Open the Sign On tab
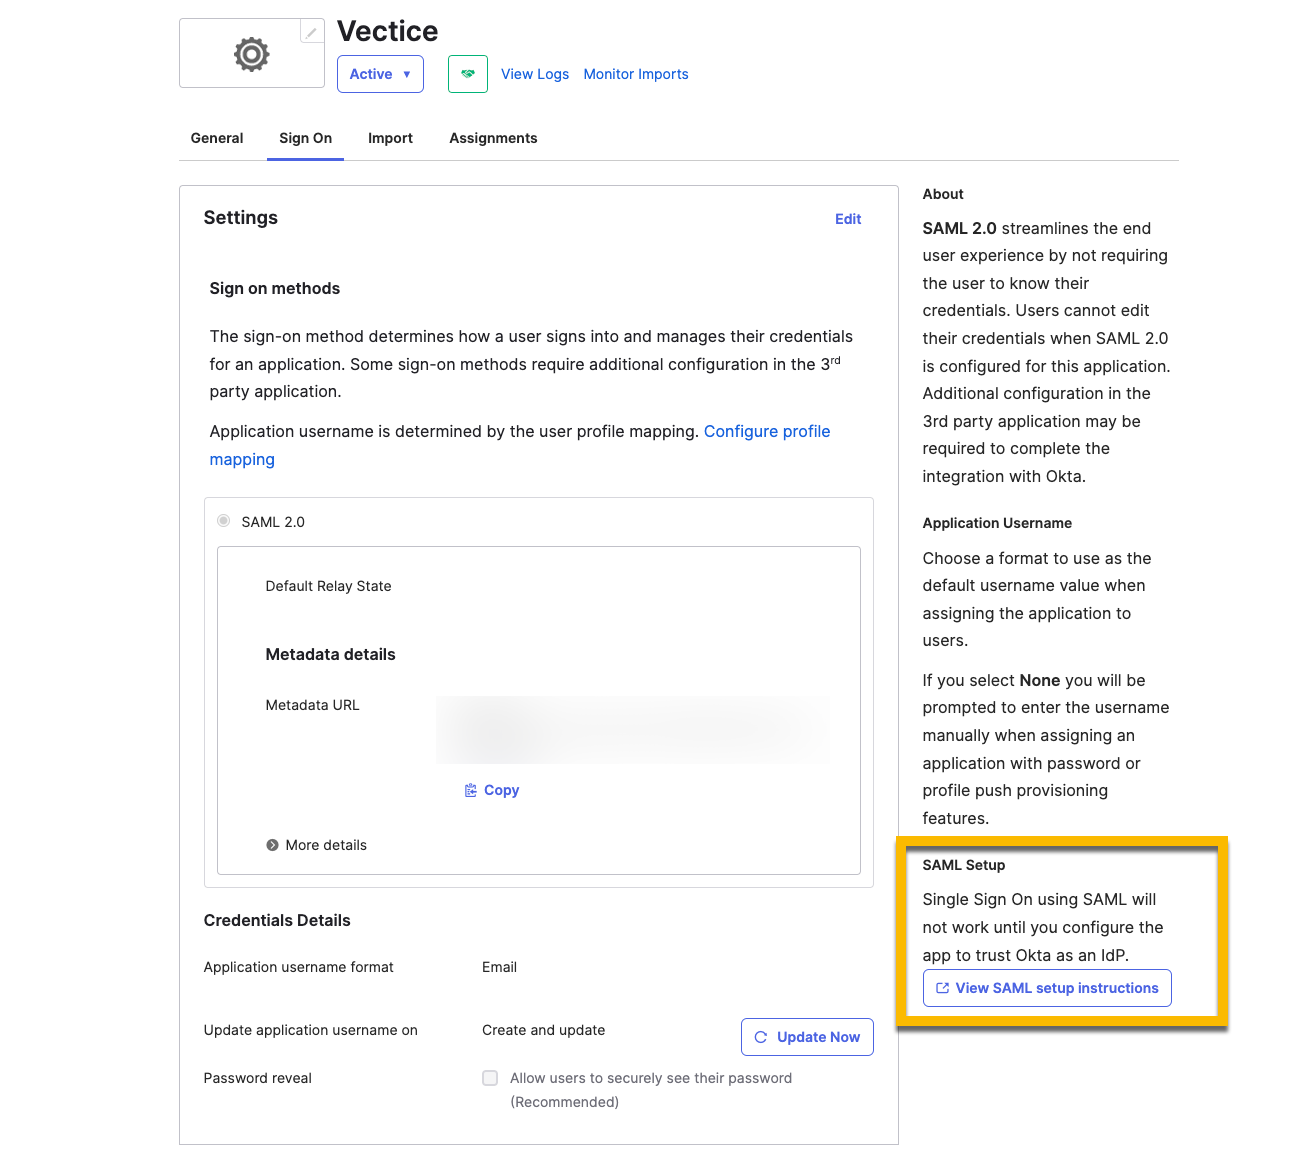The image size is (1292, 1152). [305, 138]
